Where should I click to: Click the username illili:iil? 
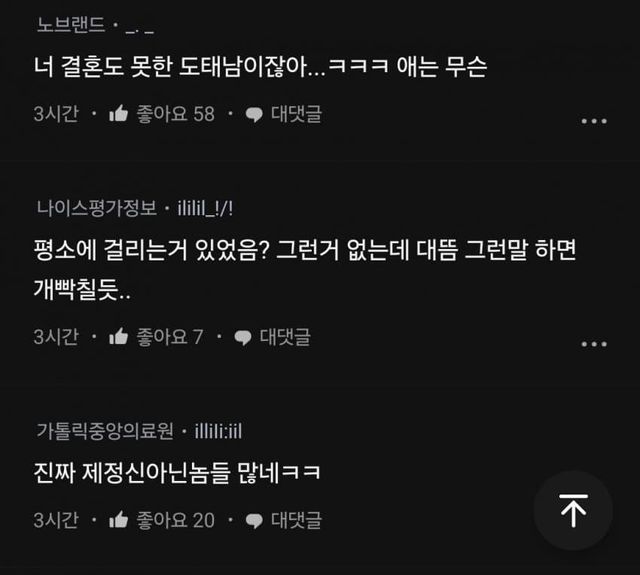point(218,431)
